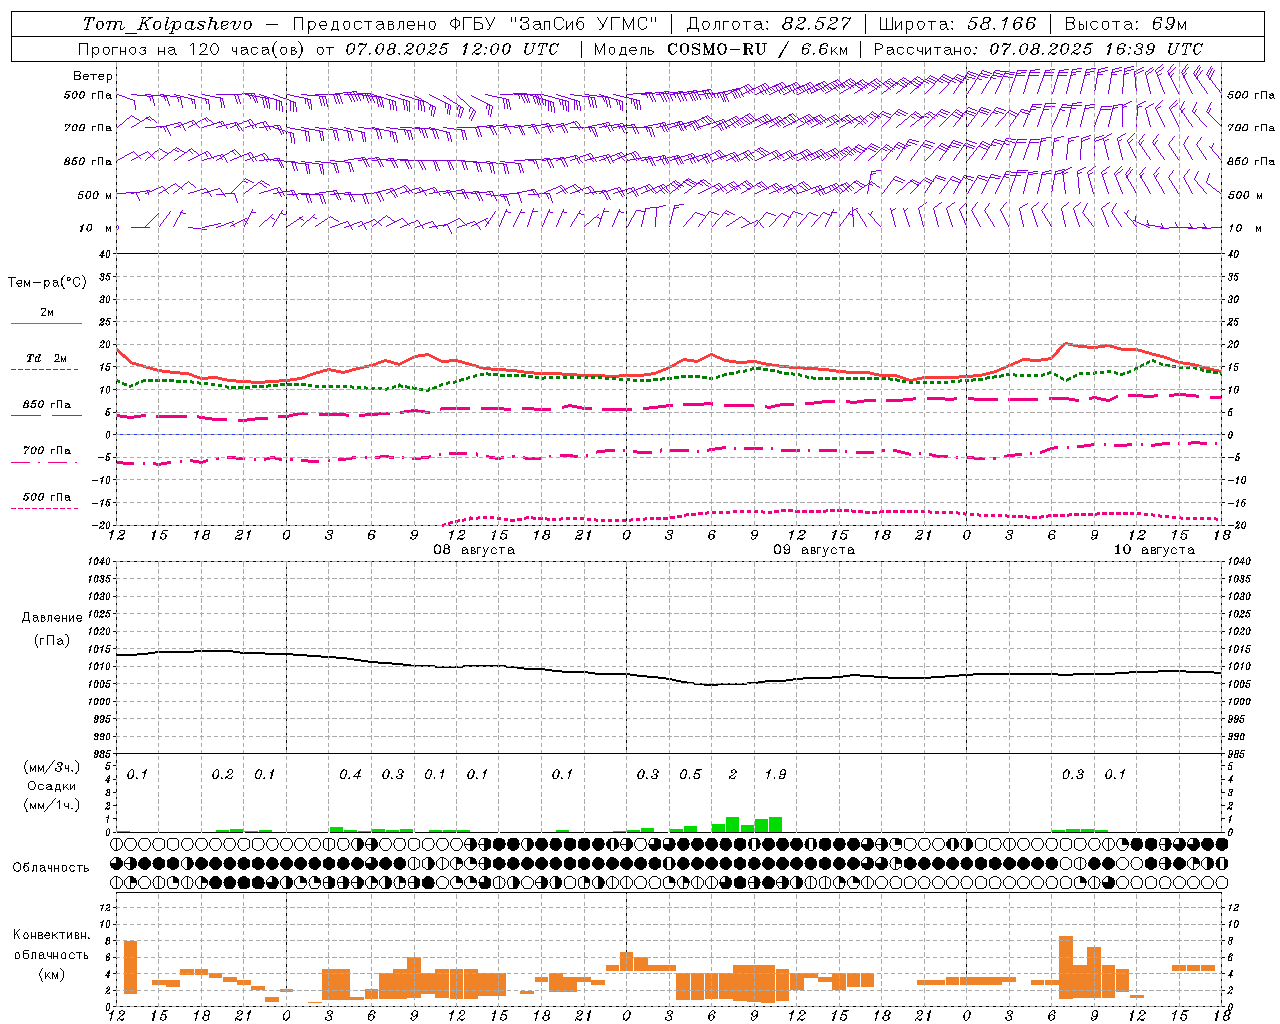Click the Тем-ра(°C) temperature panel label
1280x1024 pixels.
point(47,283)
